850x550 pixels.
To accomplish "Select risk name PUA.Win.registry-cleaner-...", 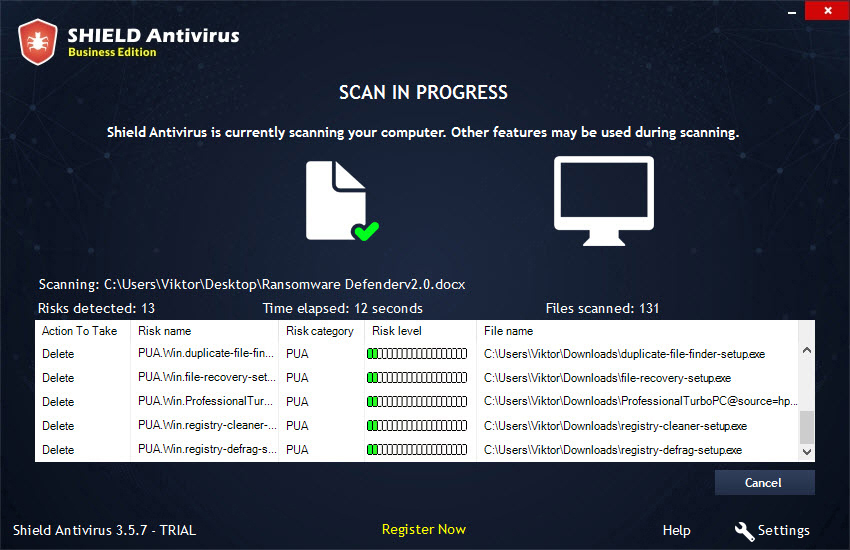I will (207, 425).
